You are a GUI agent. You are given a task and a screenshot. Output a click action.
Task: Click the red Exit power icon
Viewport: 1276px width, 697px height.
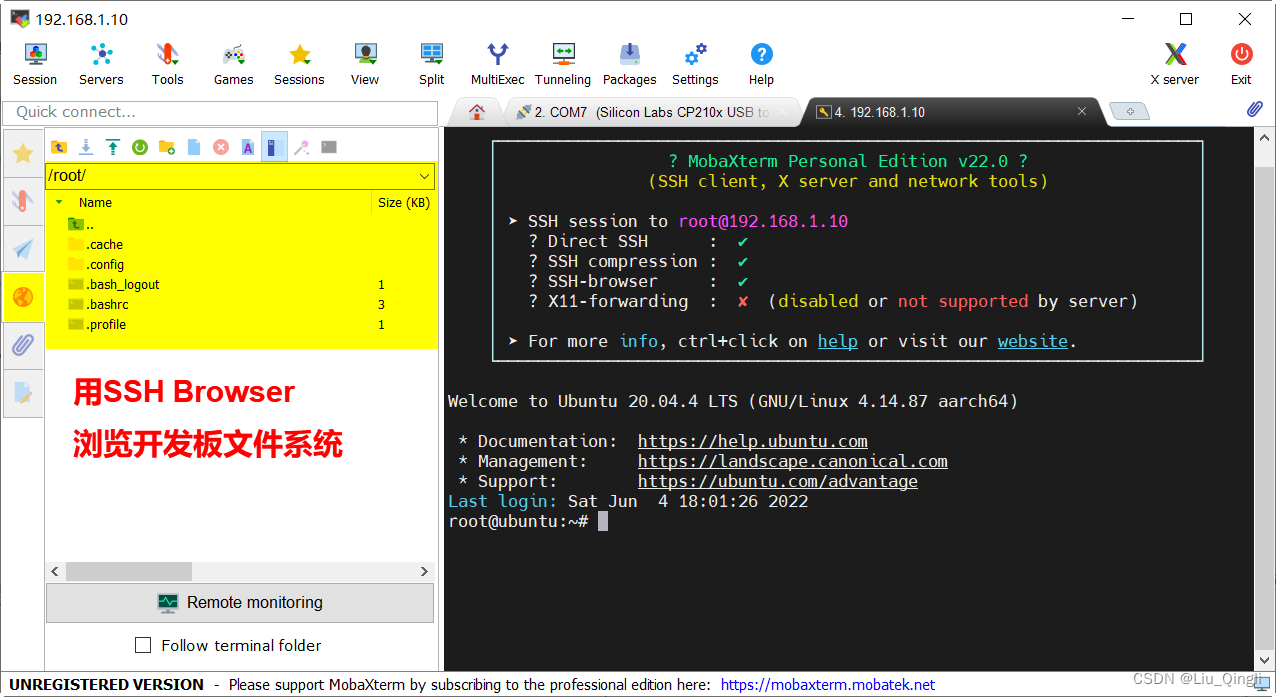pos(1241,64)
